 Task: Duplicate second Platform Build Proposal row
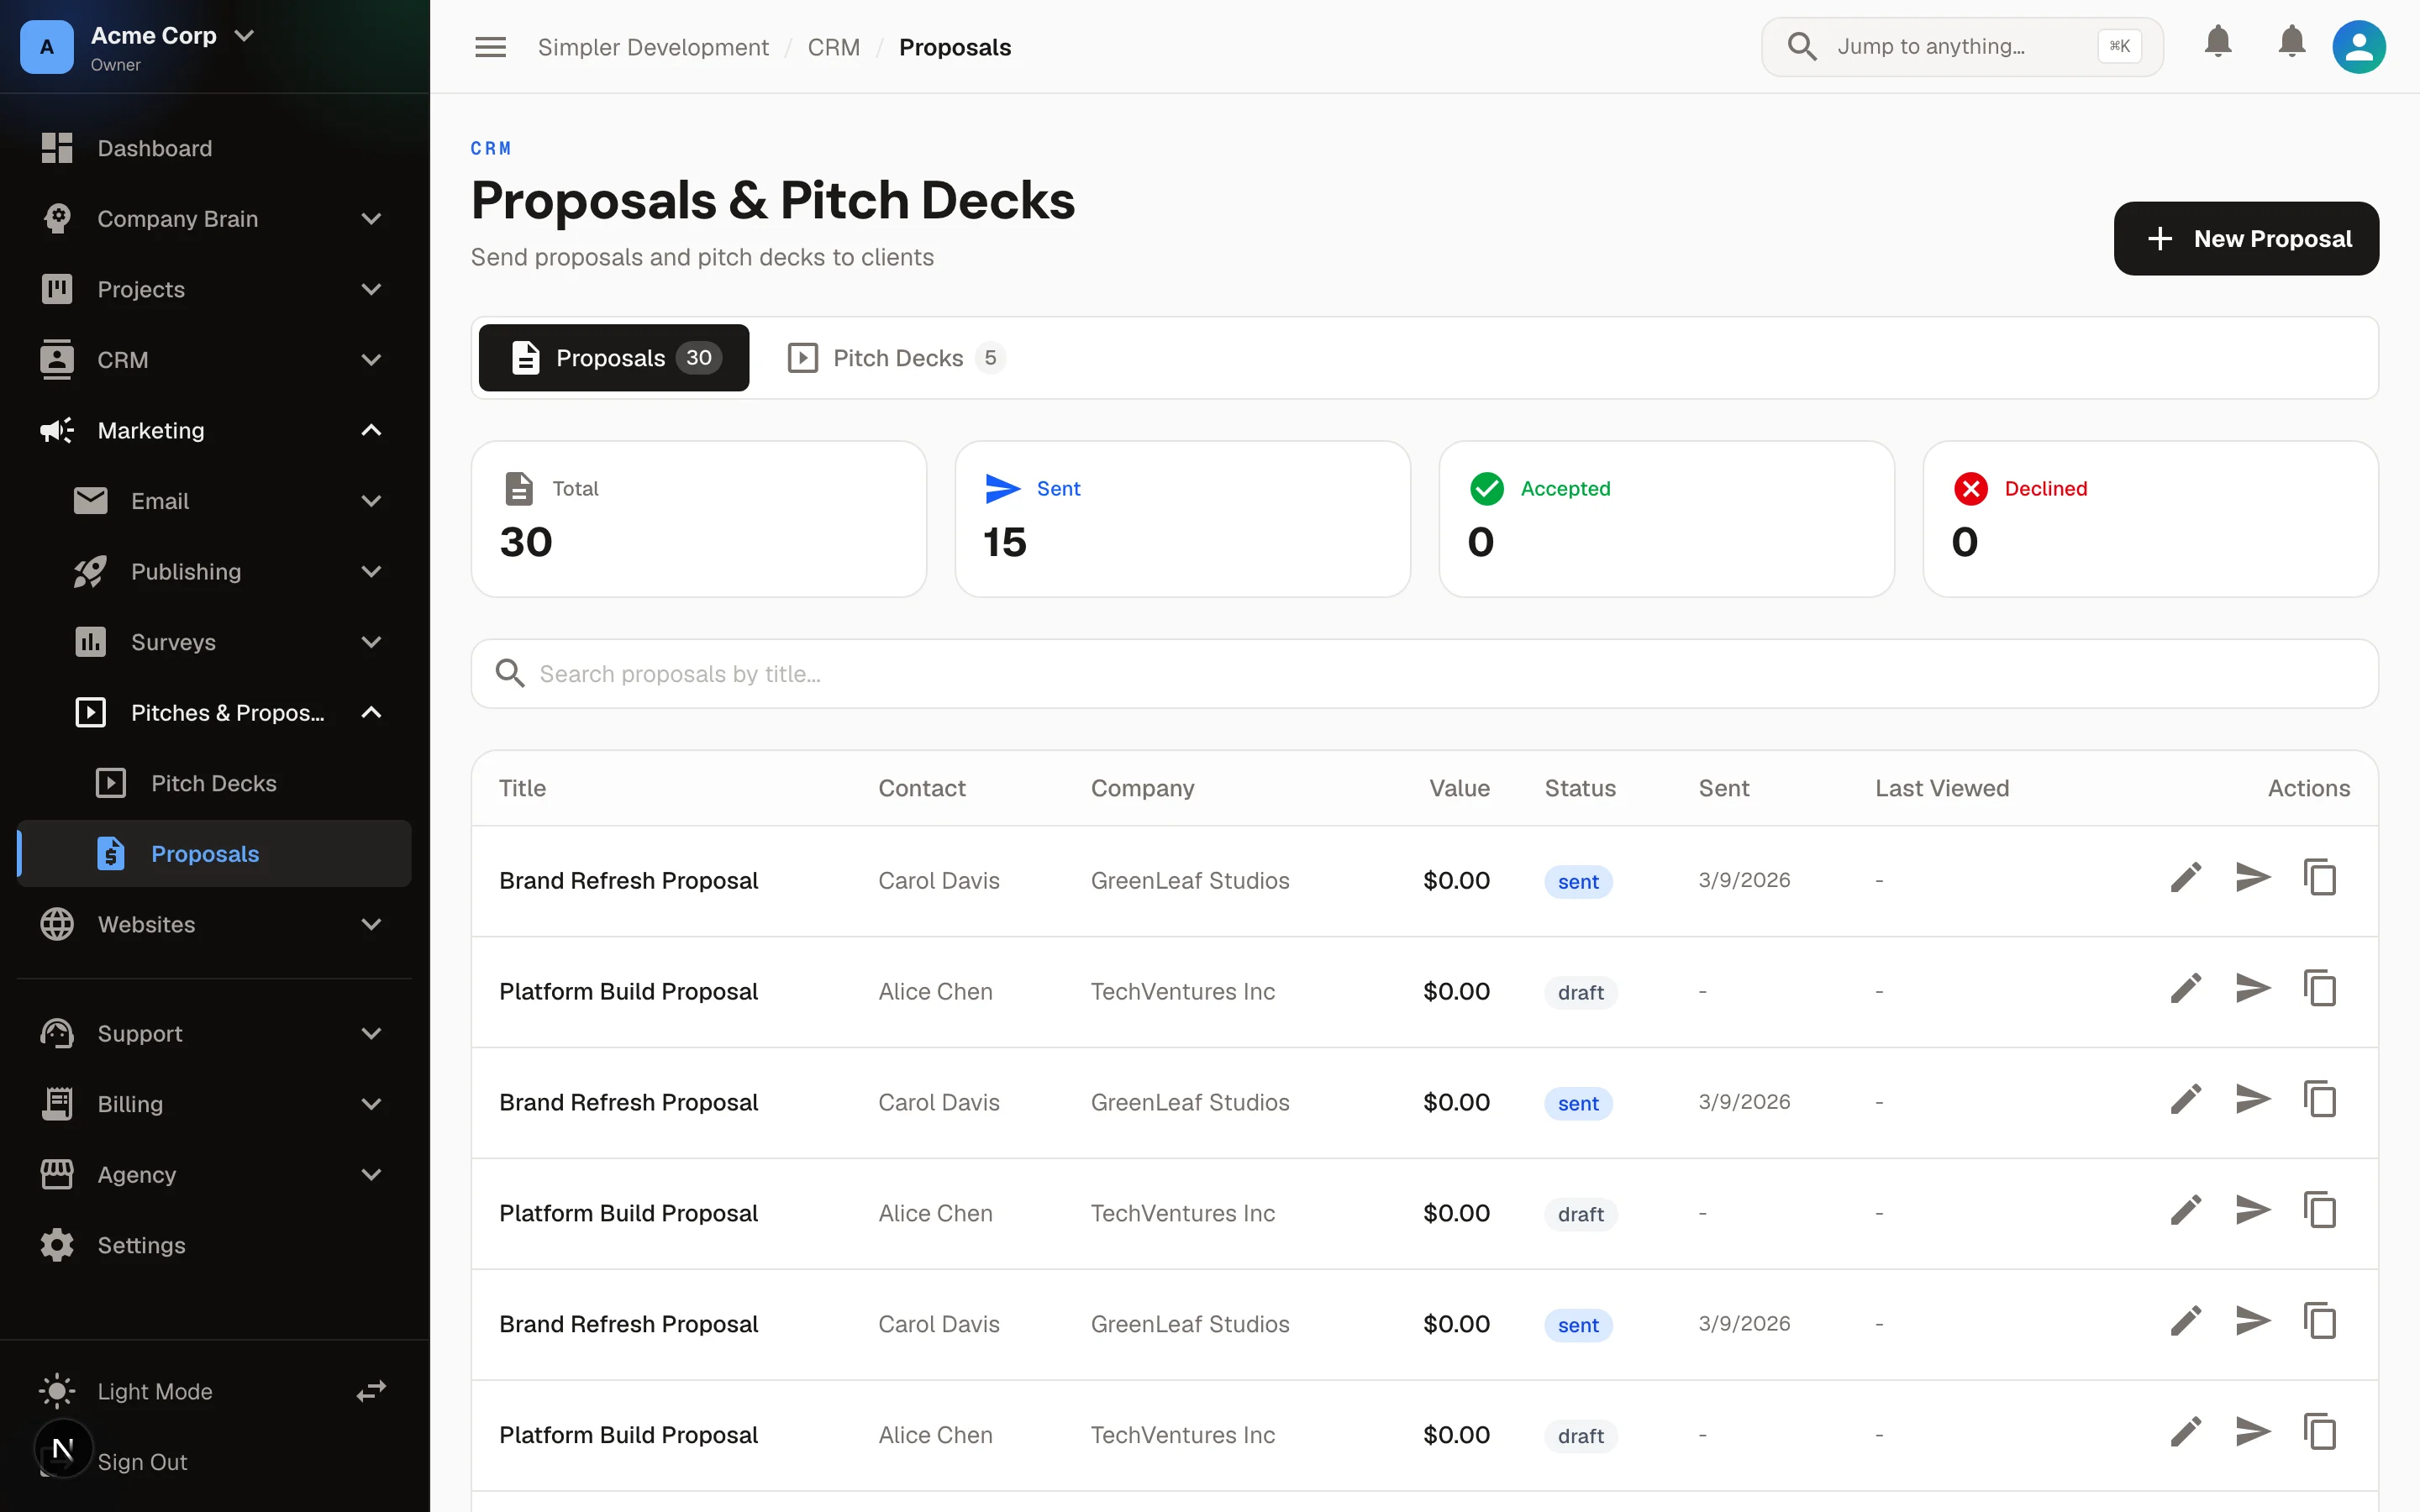click(x=2319, y=1211)
